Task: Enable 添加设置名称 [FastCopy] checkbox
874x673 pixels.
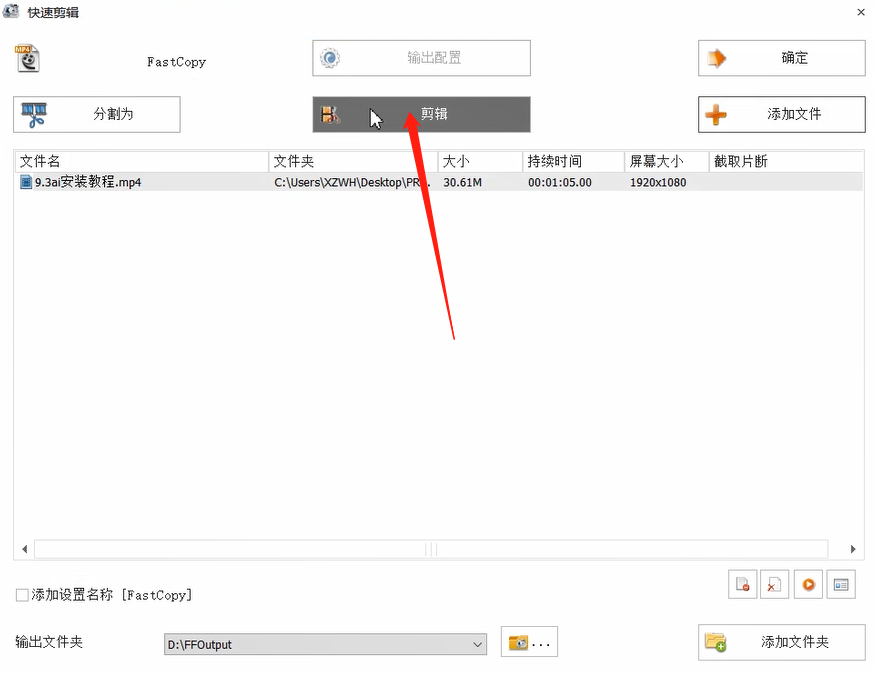Action: (x=22, y=595)
